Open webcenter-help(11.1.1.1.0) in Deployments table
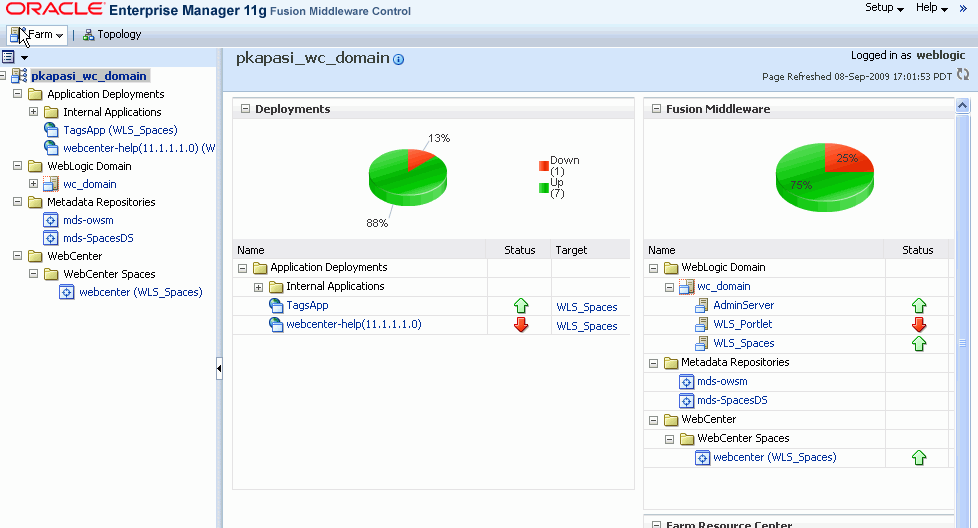This screenshot has height=528, width=978. tap(354, 325)
